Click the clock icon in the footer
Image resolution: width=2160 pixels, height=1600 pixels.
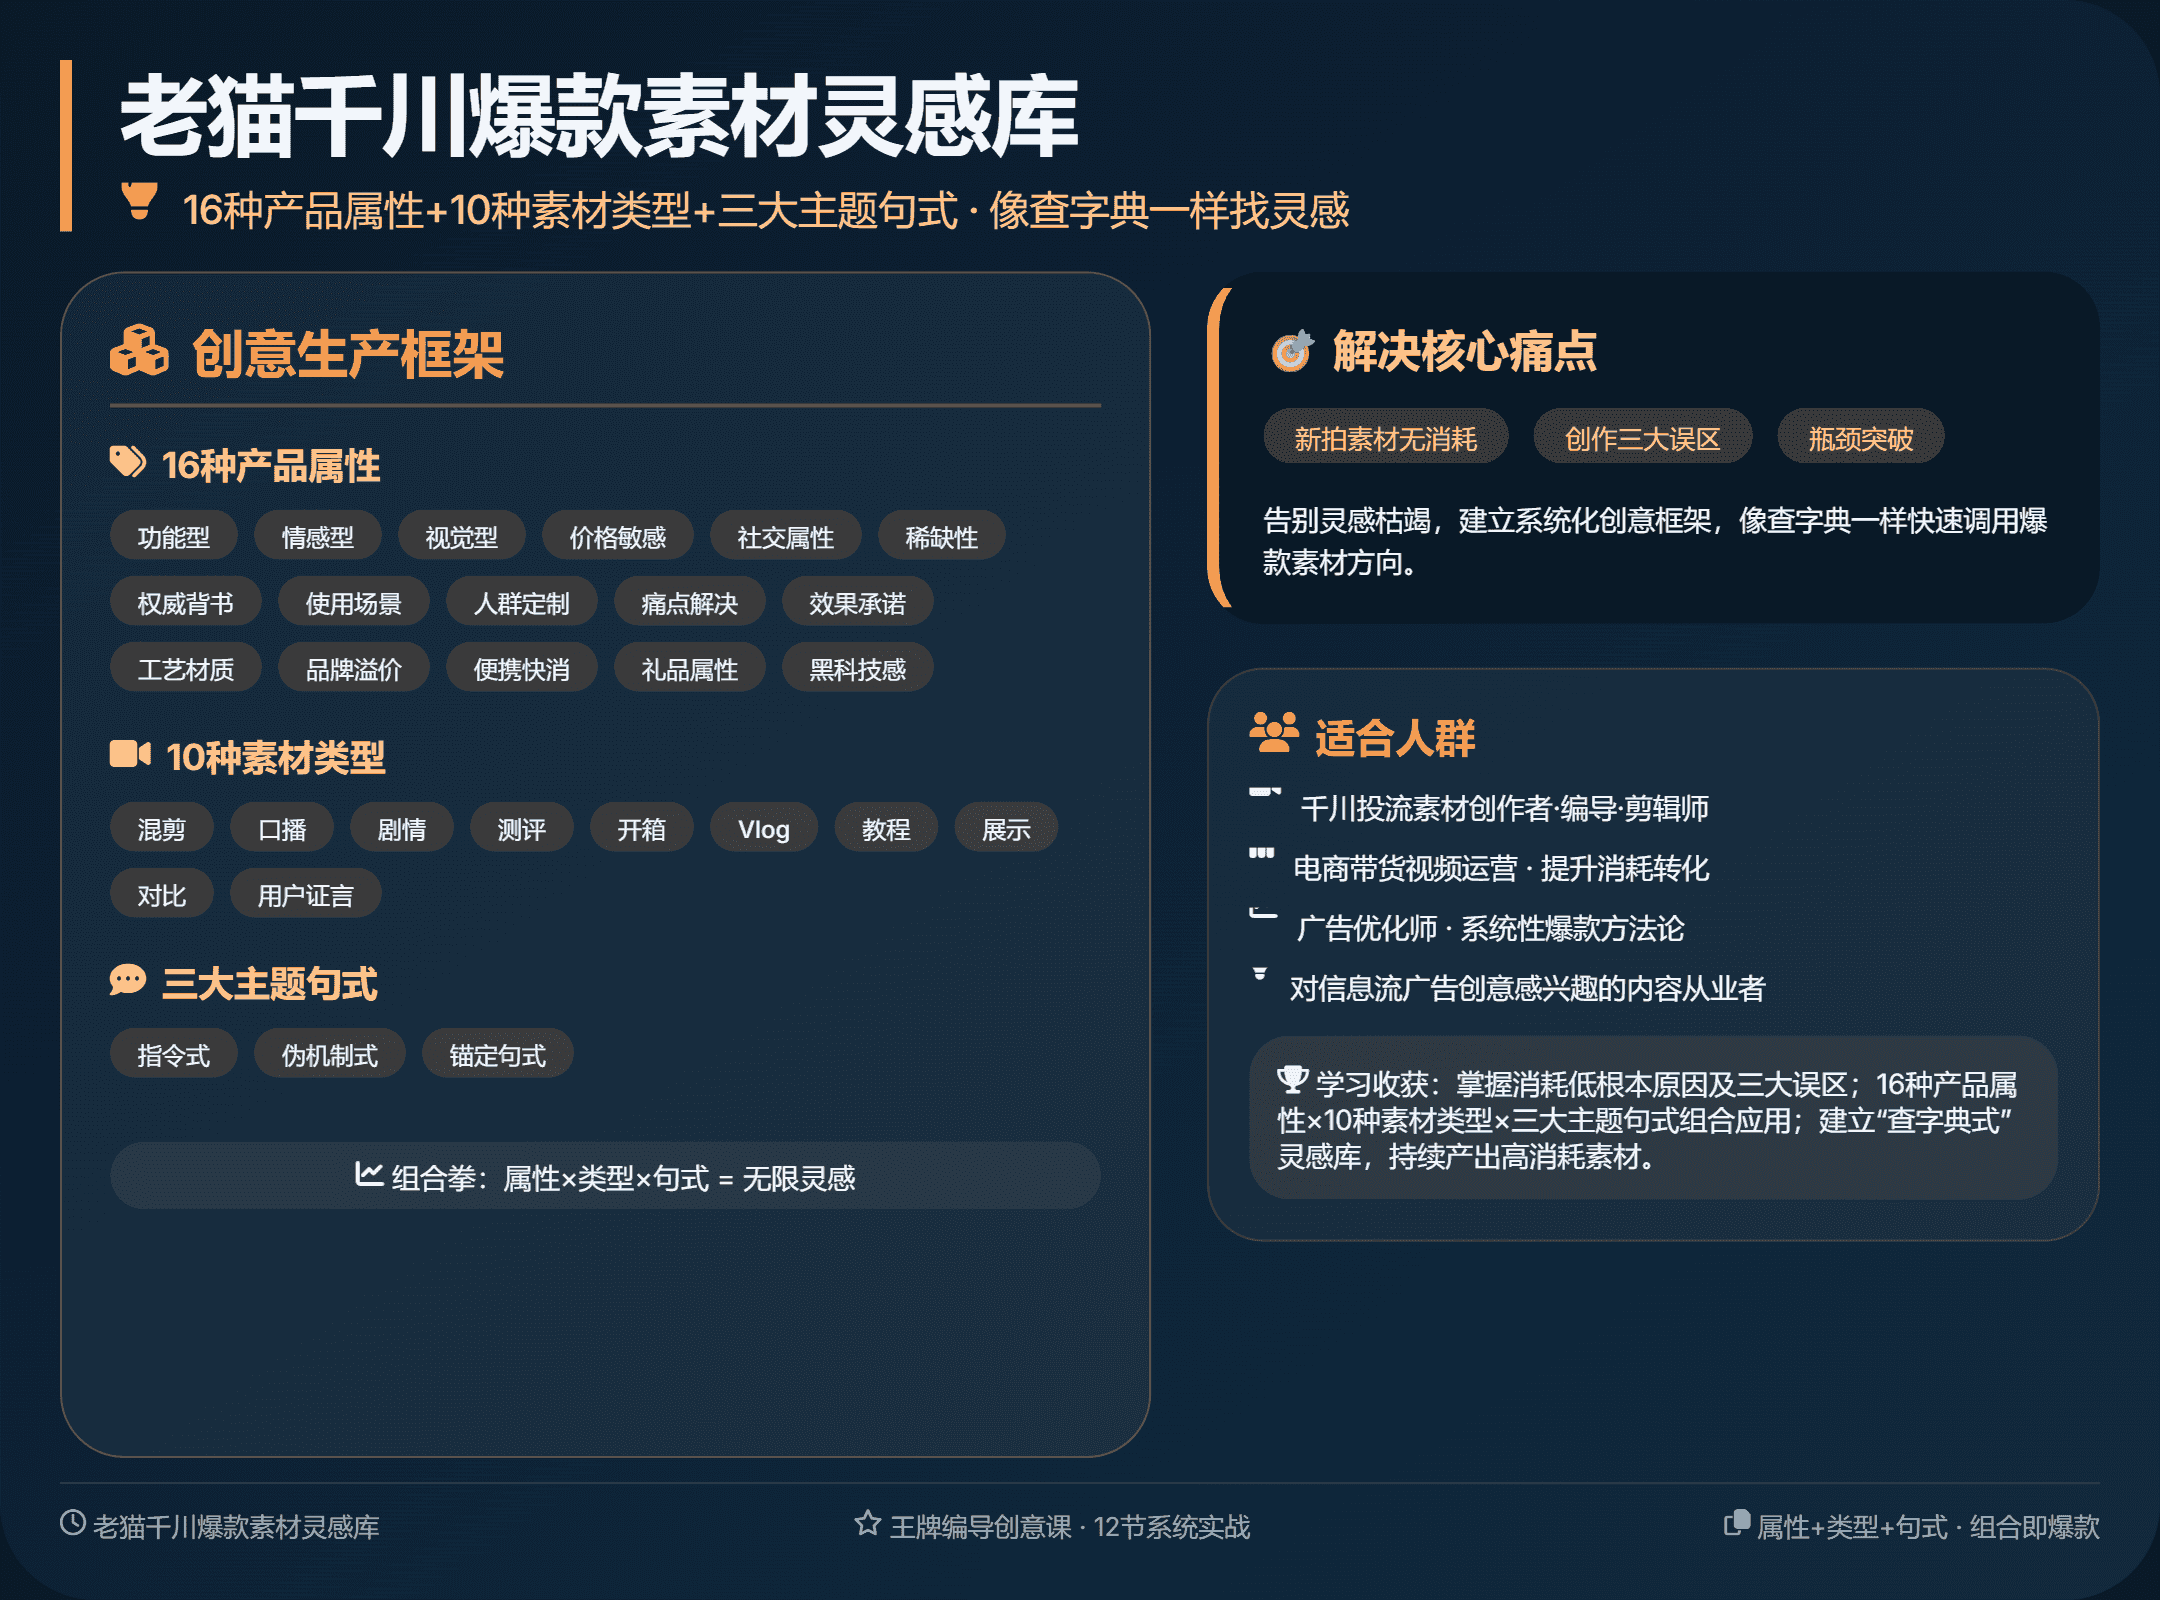(73, 1523)
